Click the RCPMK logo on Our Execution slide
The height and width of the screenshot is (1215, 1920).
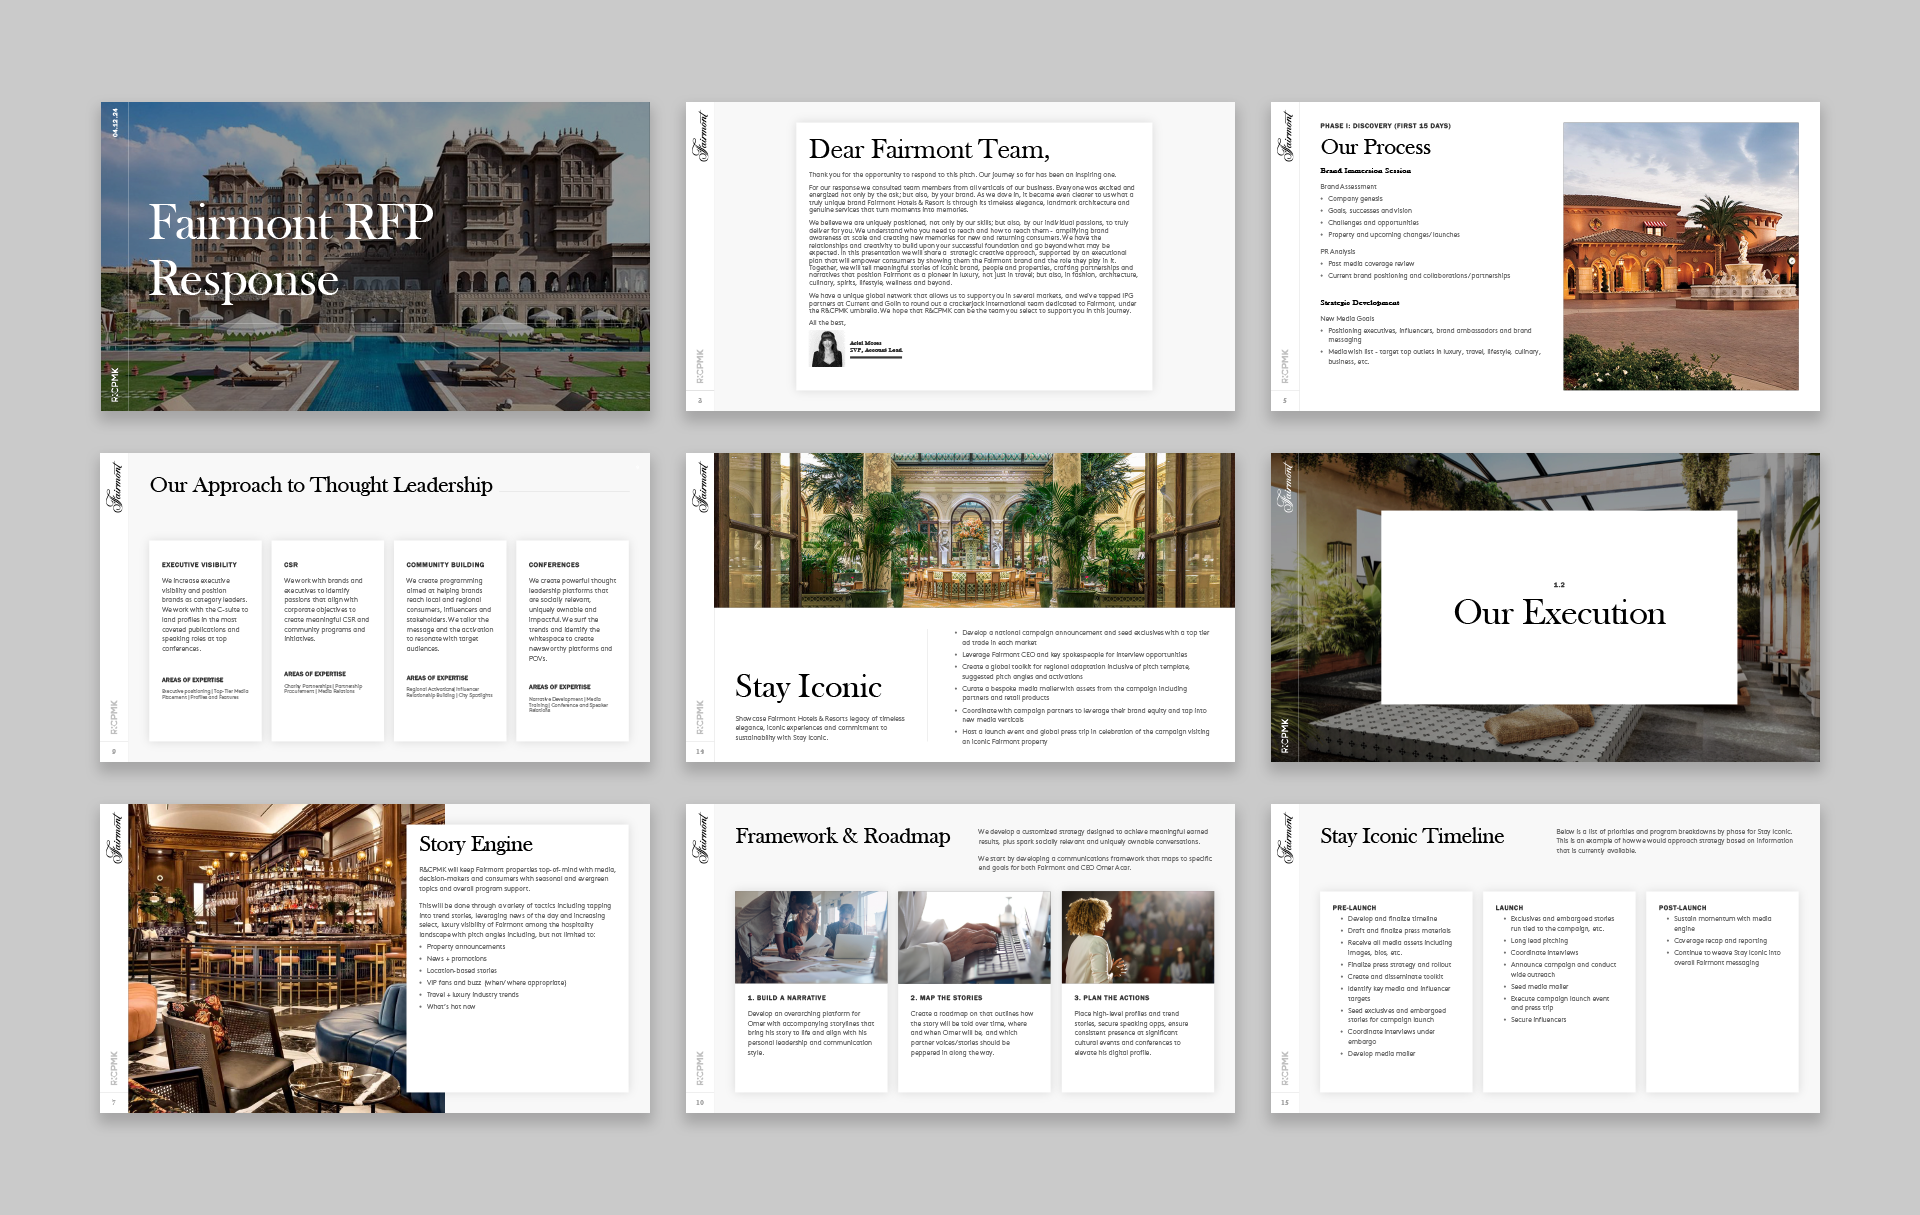(1285, 736)
